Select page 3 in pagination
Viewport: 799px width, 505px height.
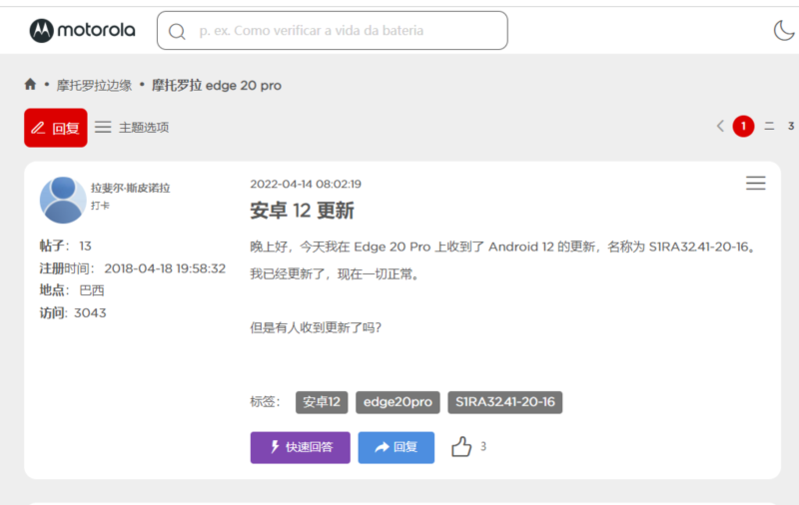point(791,126)
